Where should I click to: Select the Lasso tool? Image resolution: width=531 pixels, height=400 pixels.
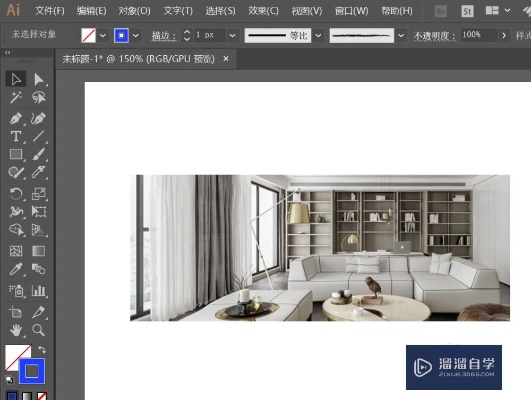39,98
